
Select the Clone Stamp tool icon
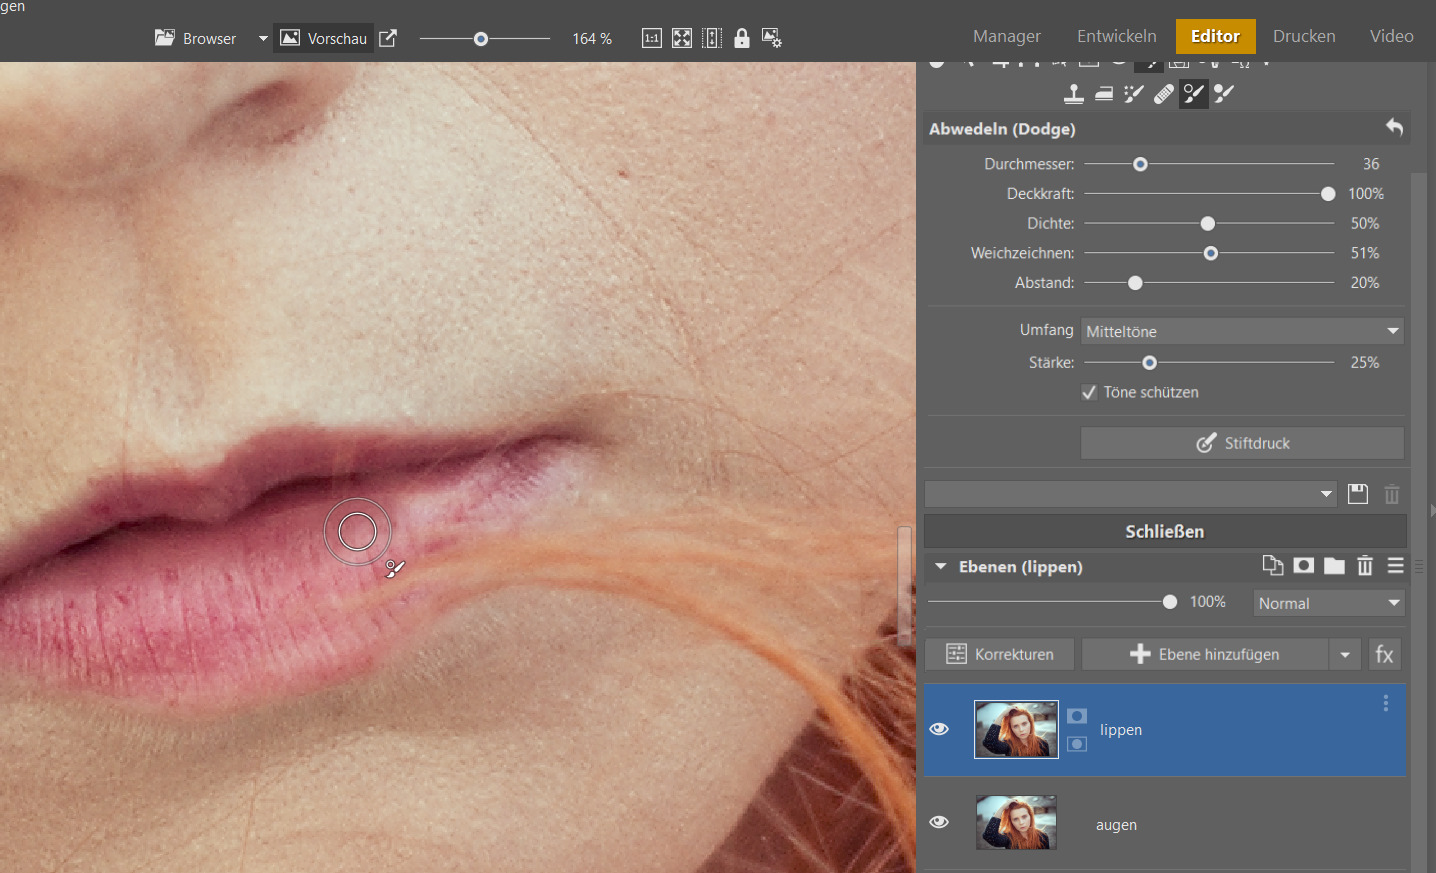(x=1073, y=94)
